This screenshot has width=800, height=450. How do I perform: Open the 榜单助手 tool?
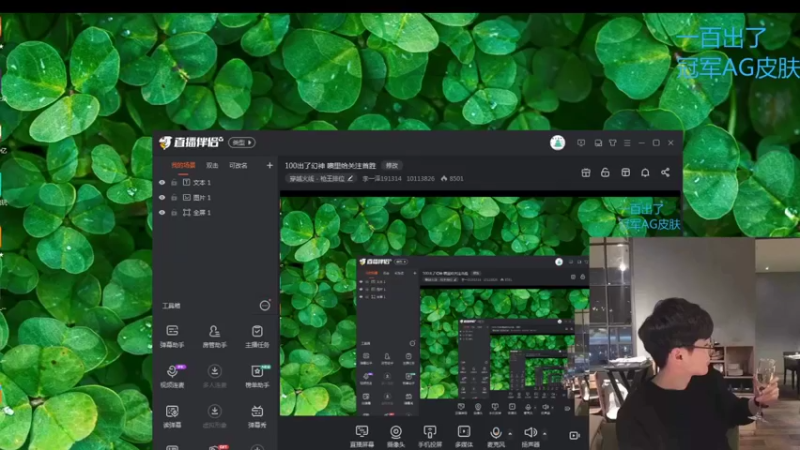[x=257, y=376]
